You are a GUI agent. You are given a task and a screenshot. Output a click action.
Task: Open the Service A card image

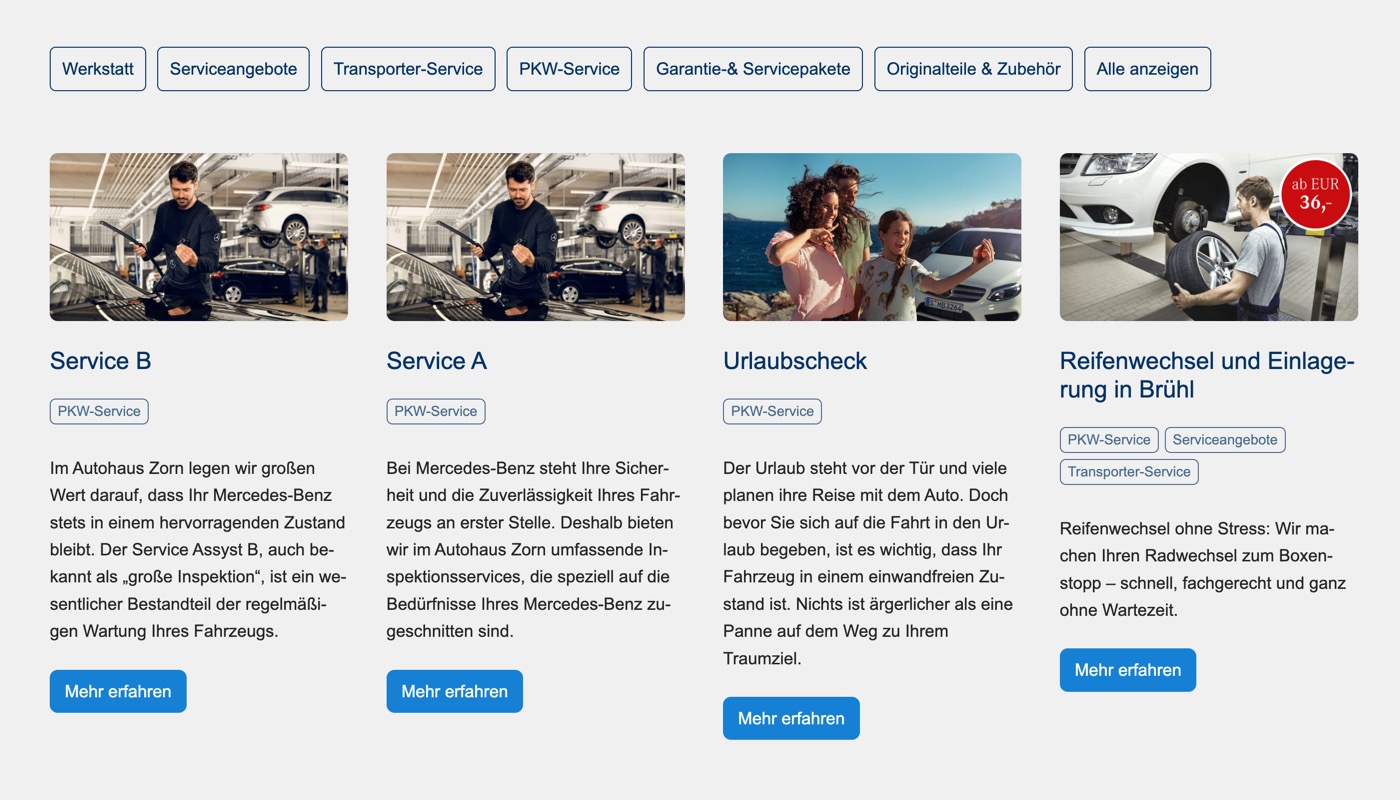coord(536,237)
